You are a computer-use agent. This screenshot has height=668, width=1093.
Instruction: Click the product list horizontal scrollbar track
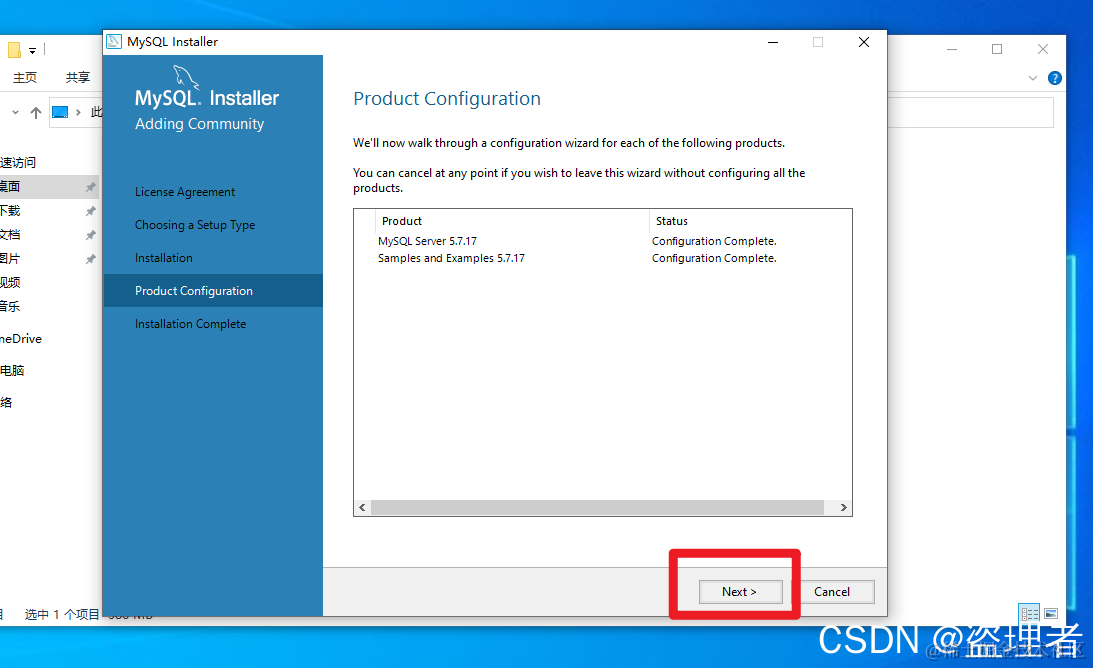597,508
